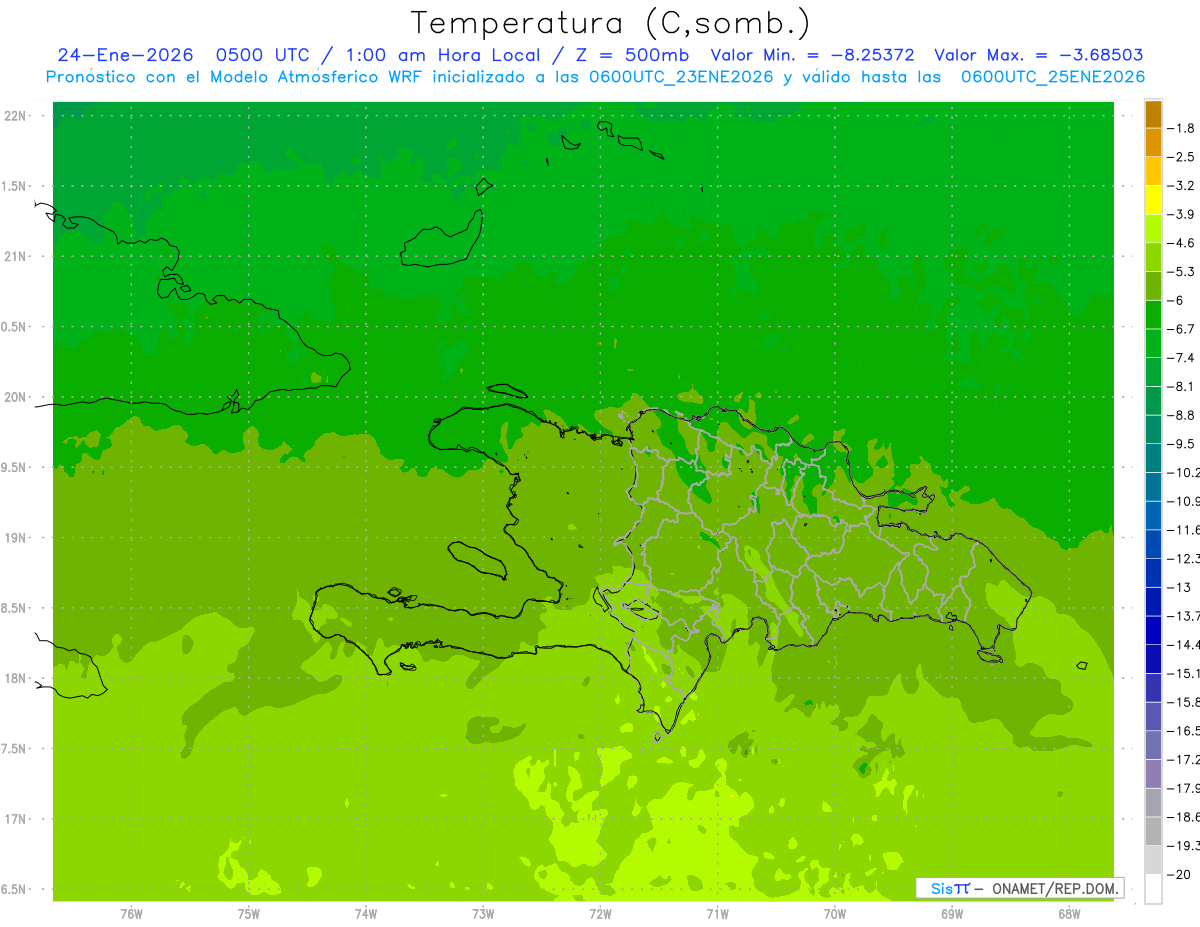Image resolution: width=1200 pixels, height=927 pixels.
Task: Click the 'Temperatura (C,somb.)' title
Action: point(611,23)
